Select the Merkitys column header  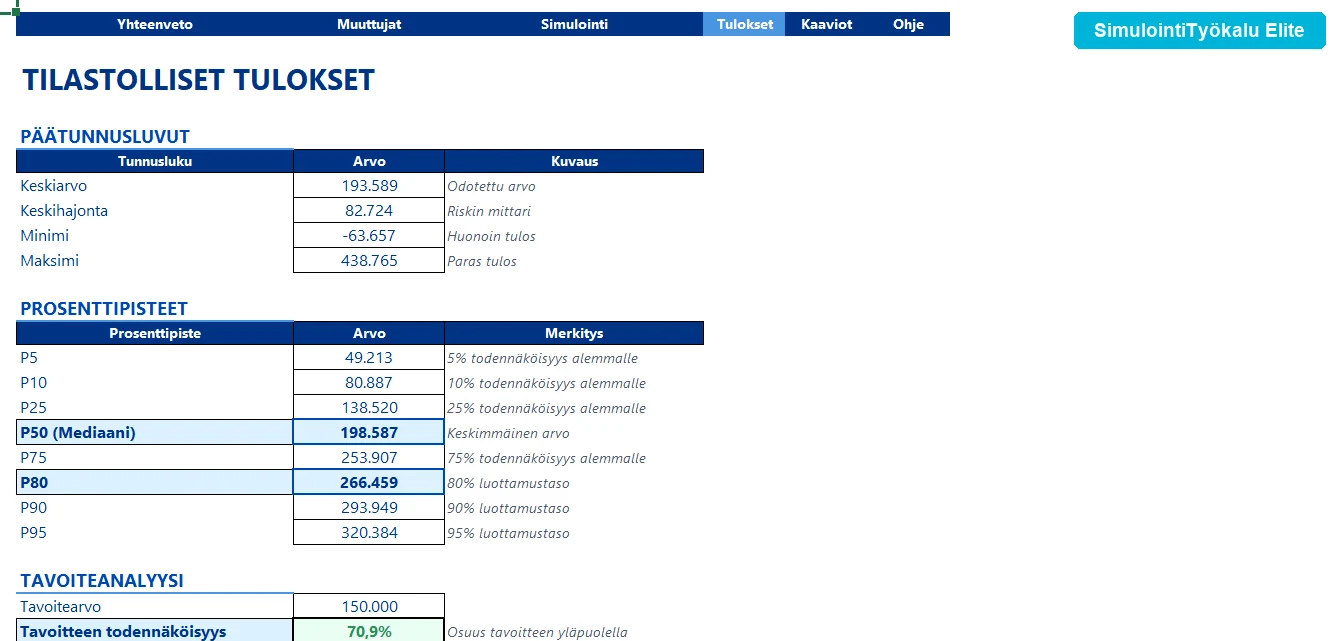(574, 333)
